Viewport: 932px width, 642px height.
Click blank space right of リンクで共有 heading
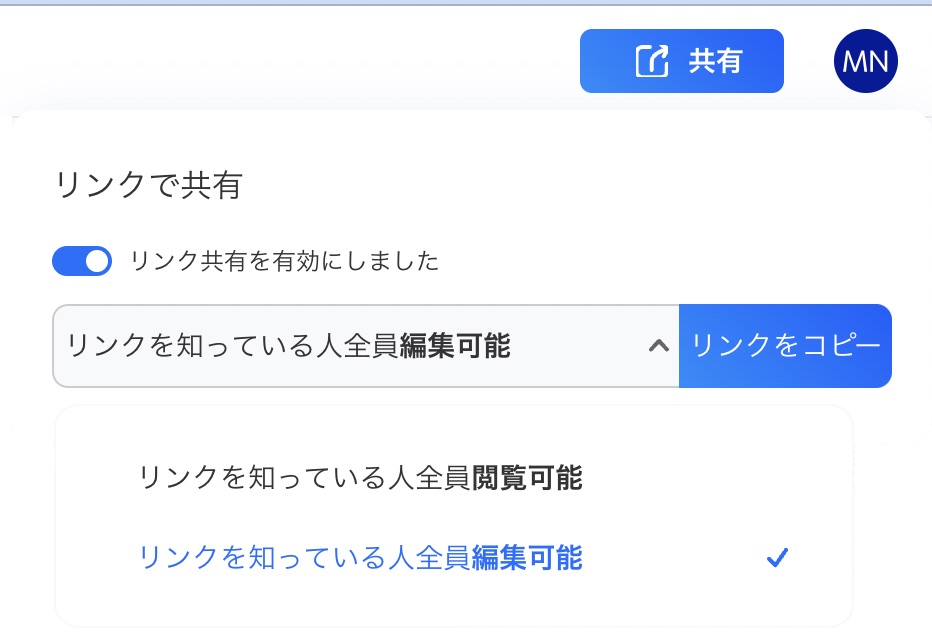pyautogui.click(x=560, y=186)
